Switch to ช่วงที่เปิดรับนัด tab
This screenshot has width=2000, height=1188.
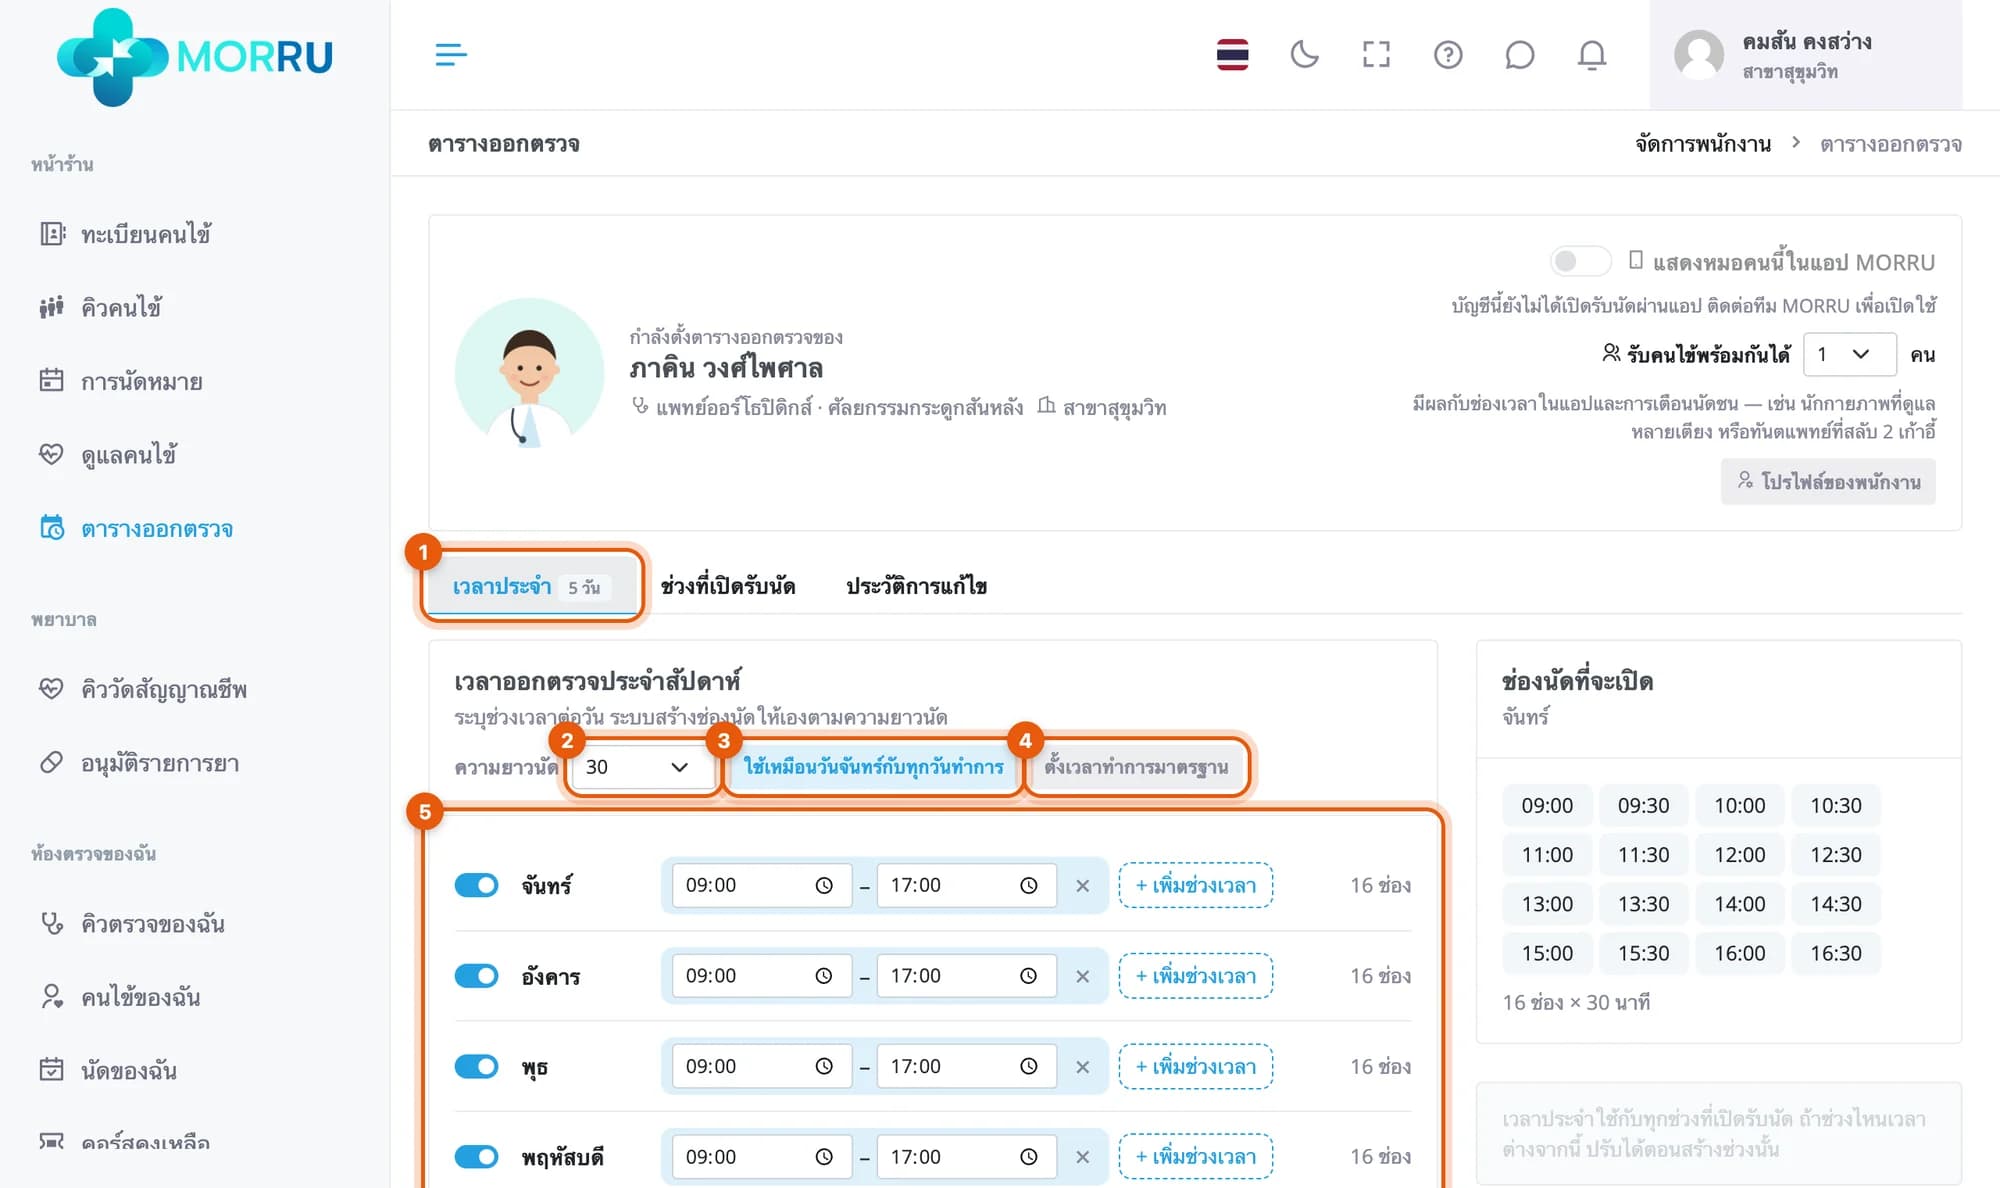[728, 586]
